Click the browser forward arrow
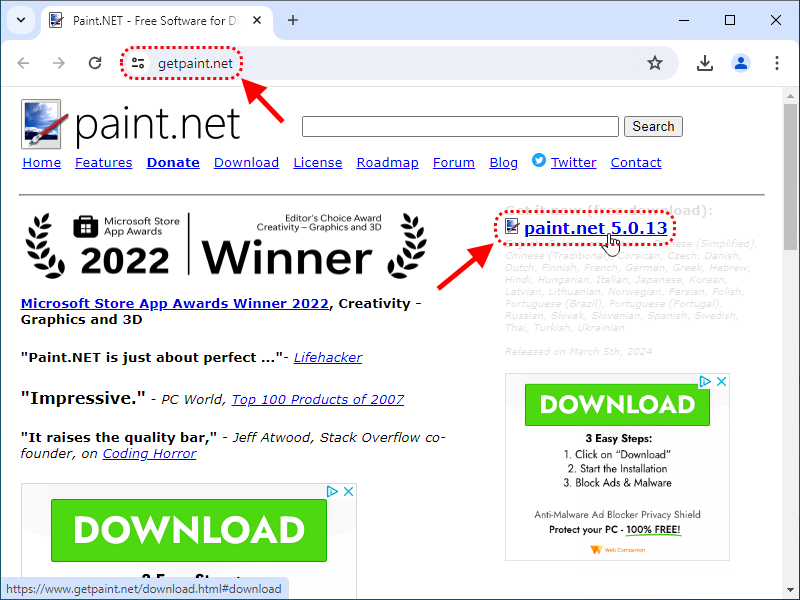This screenshot has height=600, width=800. tap(59, 63)
